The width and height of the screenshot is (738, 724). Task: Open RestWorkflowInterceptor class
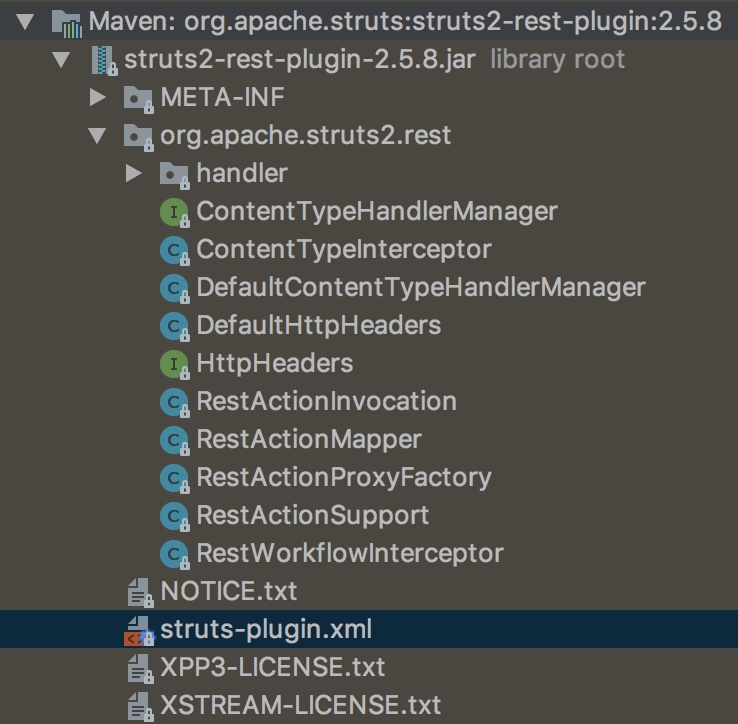(350, 553)
